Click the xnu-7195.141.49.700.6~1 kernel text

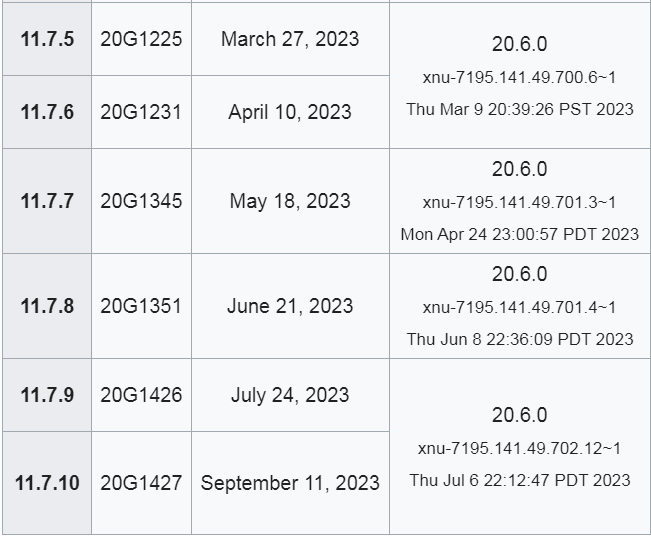point(519,77)
